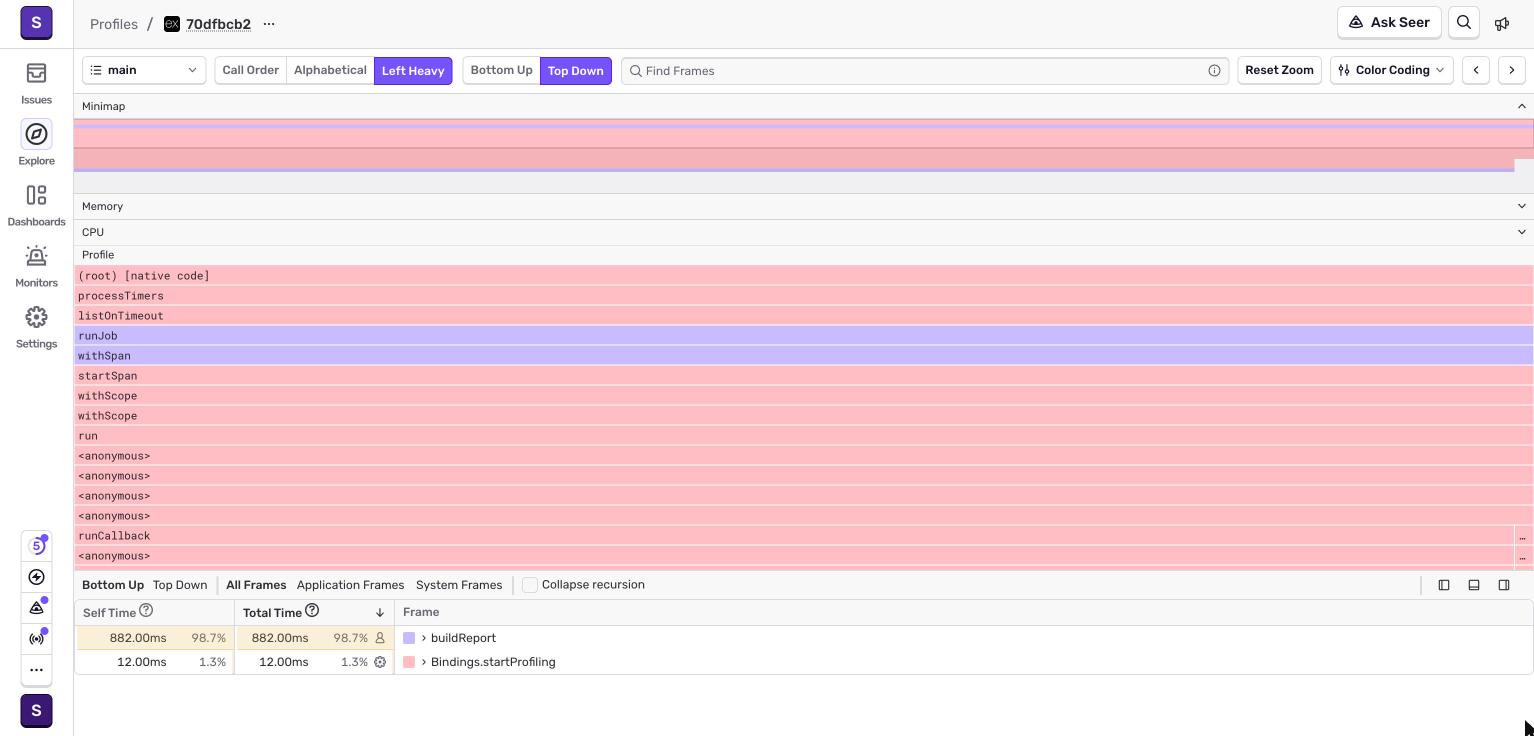
Task: Click Find Frames info icon
Action: tap(1214, 71)
